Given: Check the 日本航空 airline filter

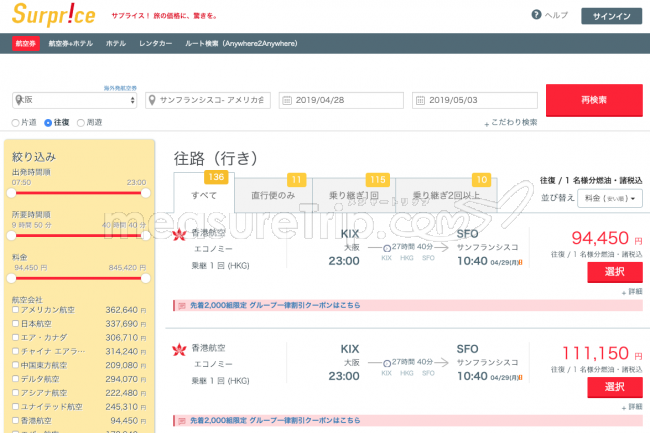Looking at the screenshot, I should coord(15,323).
